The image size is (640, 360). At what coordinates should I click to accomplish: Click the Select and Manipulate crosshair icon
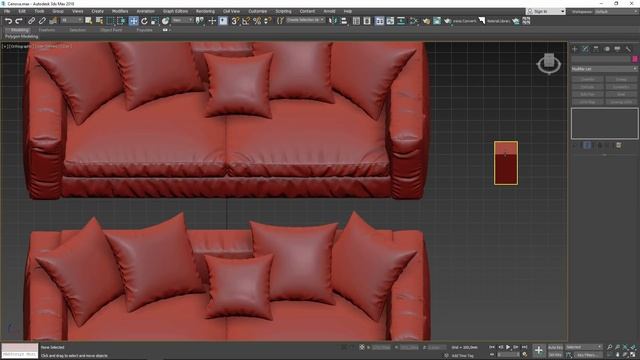pos(212,20)
